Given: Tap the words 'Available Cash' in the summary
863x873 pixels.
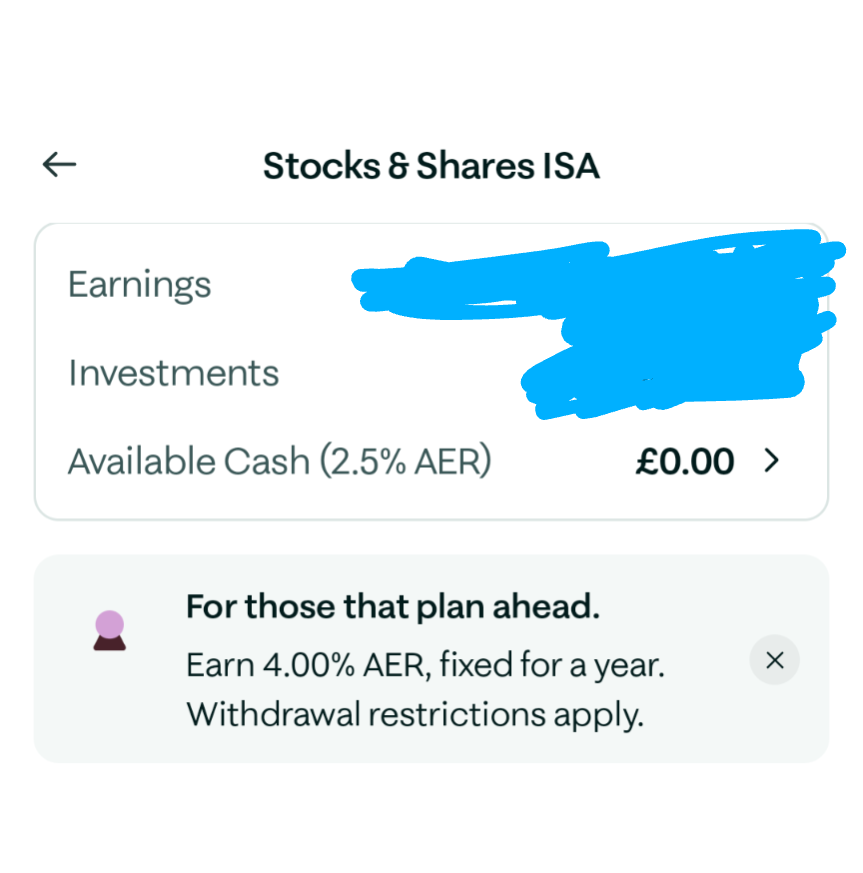Looking at the screenshot, I should pyautogui.click(x=189, y=462).
